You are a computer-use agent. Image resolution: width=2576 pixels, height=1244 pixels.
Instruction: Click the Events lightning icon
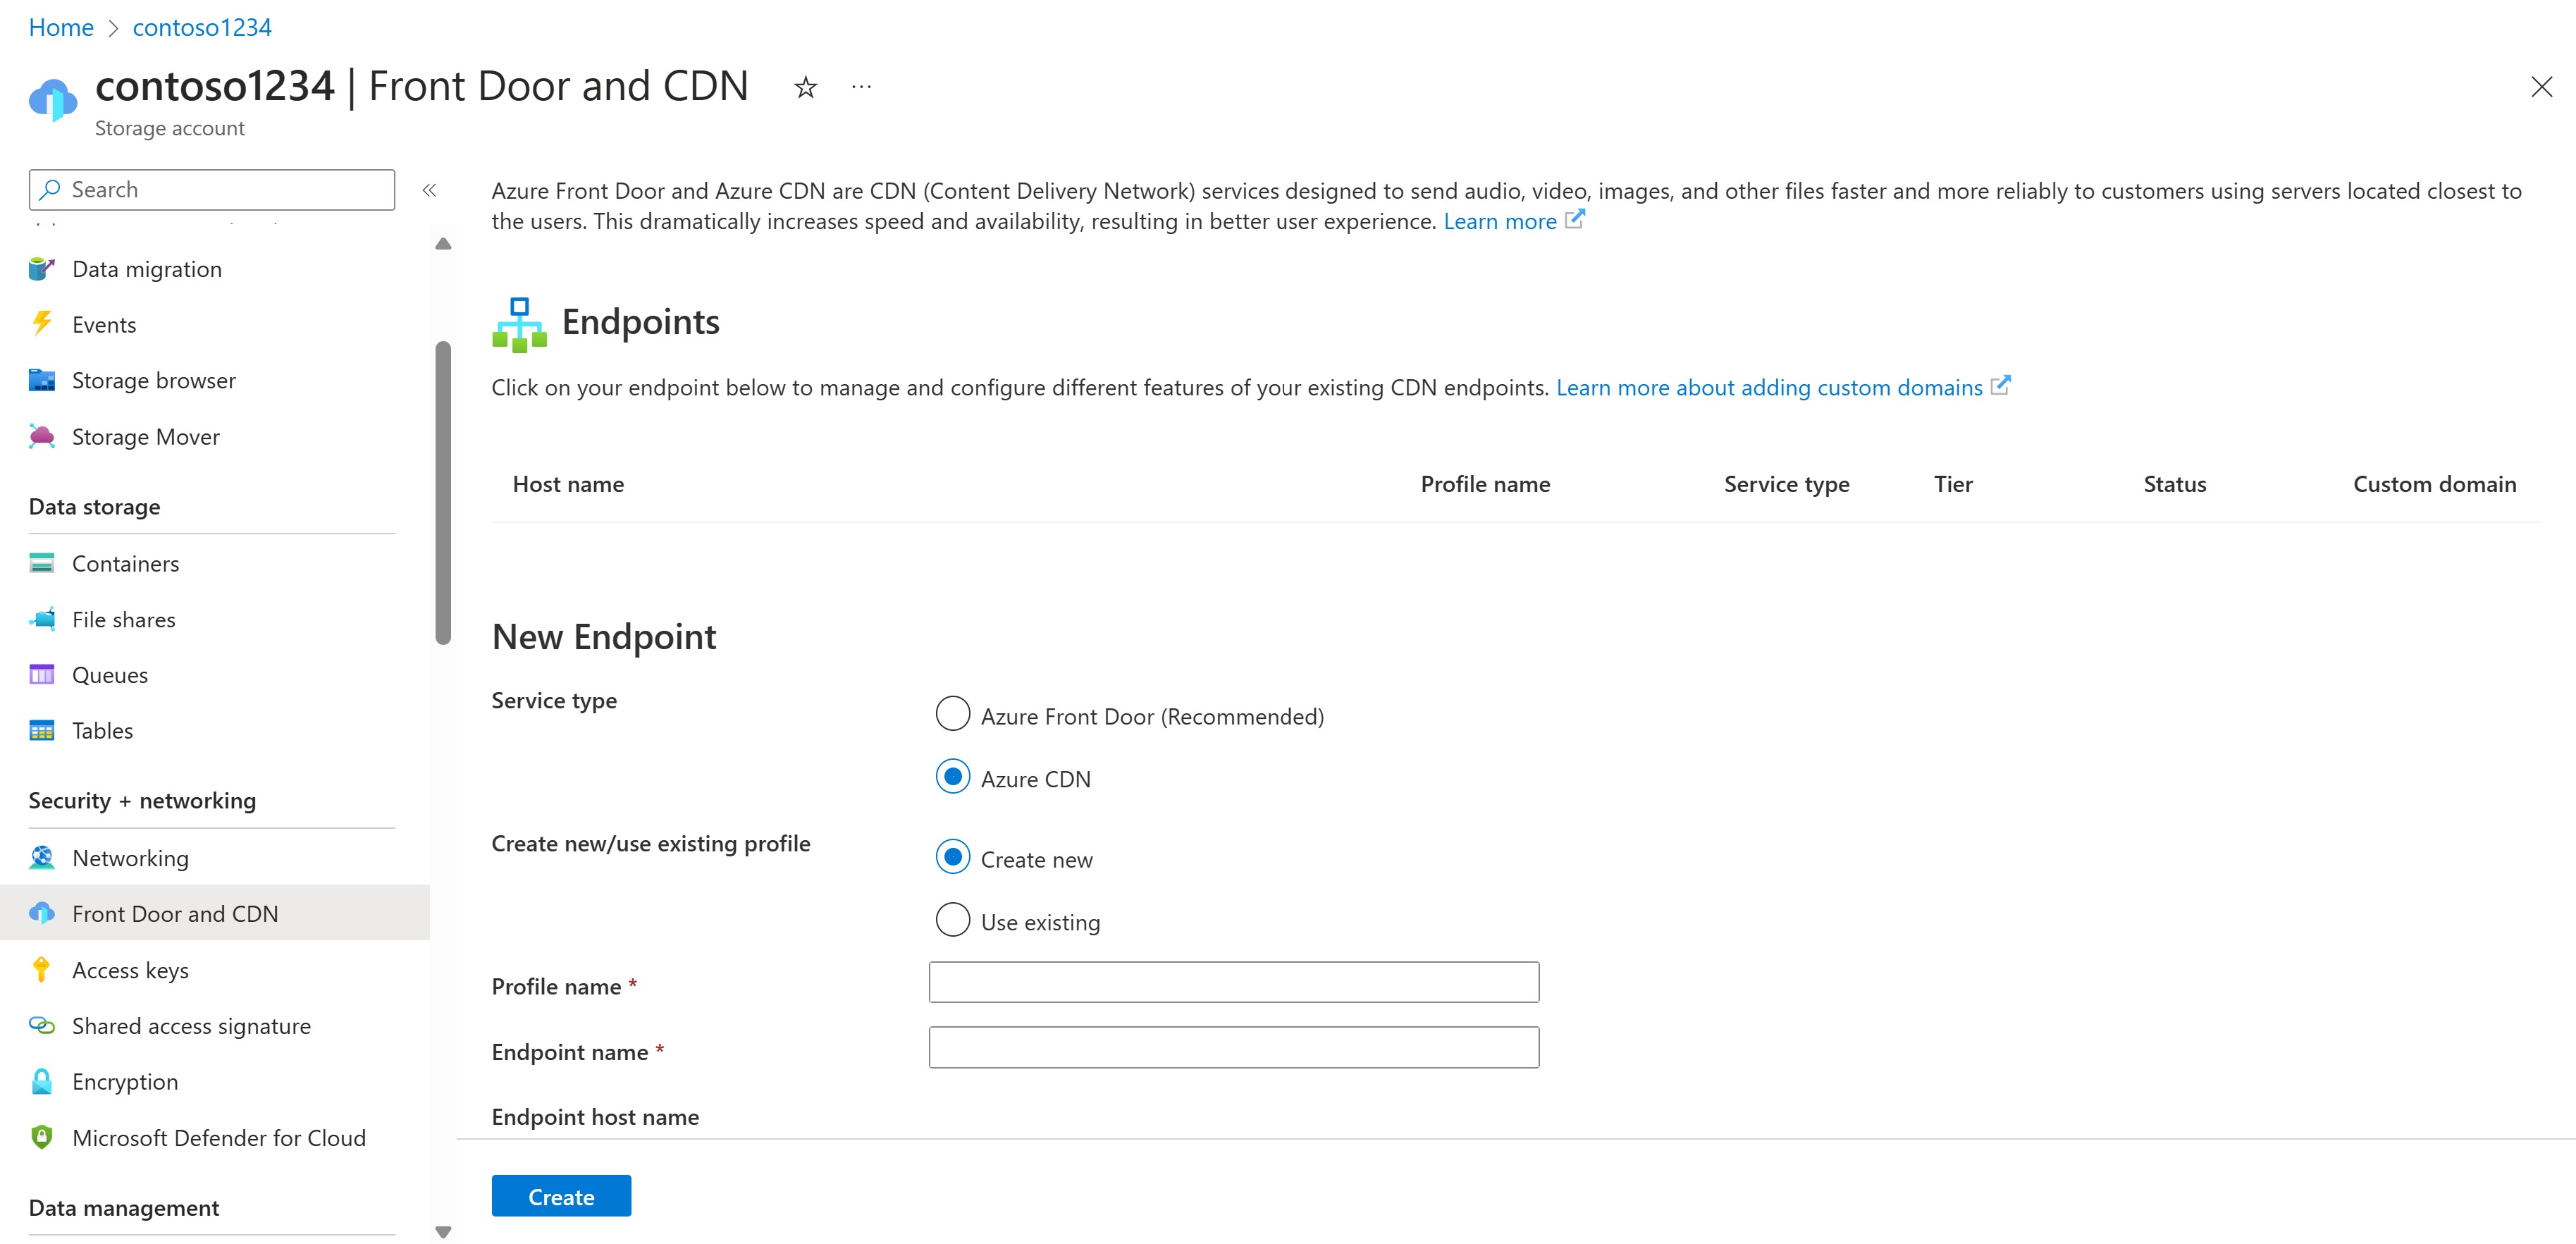click(42, 324)
